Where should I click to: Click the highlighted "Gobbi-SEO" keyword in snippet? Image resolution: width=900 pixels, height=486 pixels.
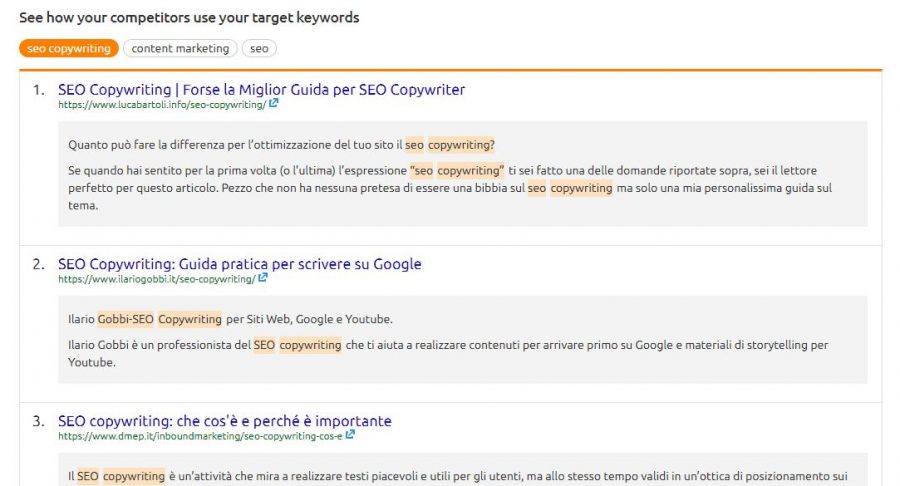coord(125,319)
